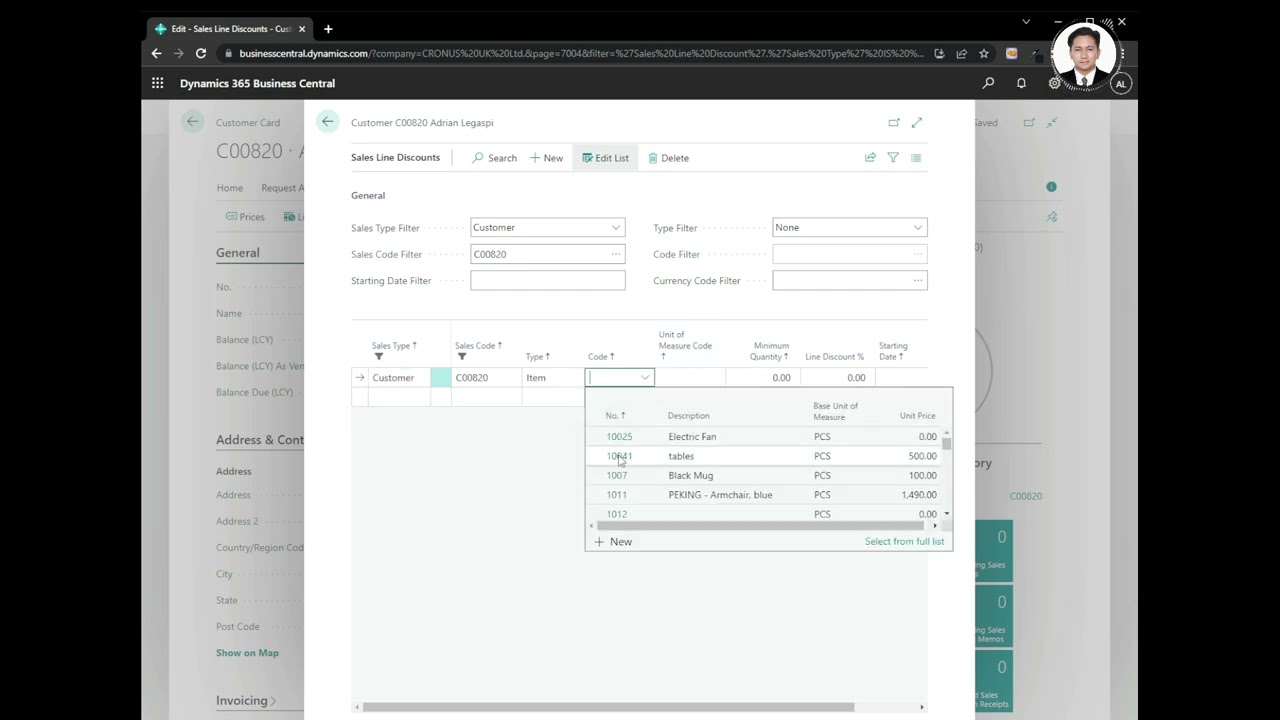
Task: Close the Sales Line Discounts browser tab
Action: (301, 29)
